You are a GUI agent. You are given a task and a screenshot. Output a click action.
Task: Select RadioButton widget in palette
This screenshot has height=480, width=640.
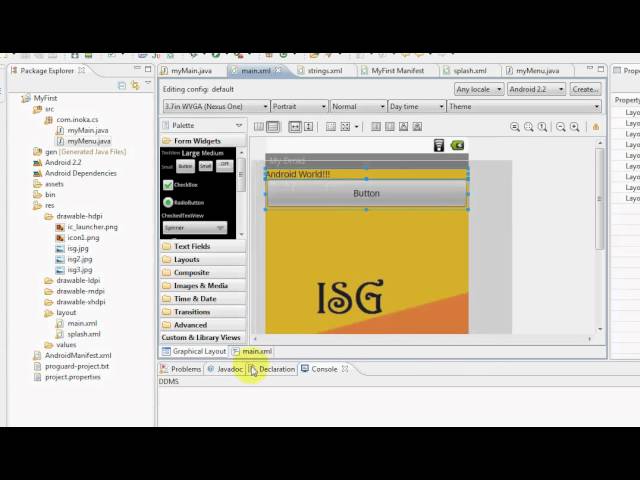(x=183, y=202)
